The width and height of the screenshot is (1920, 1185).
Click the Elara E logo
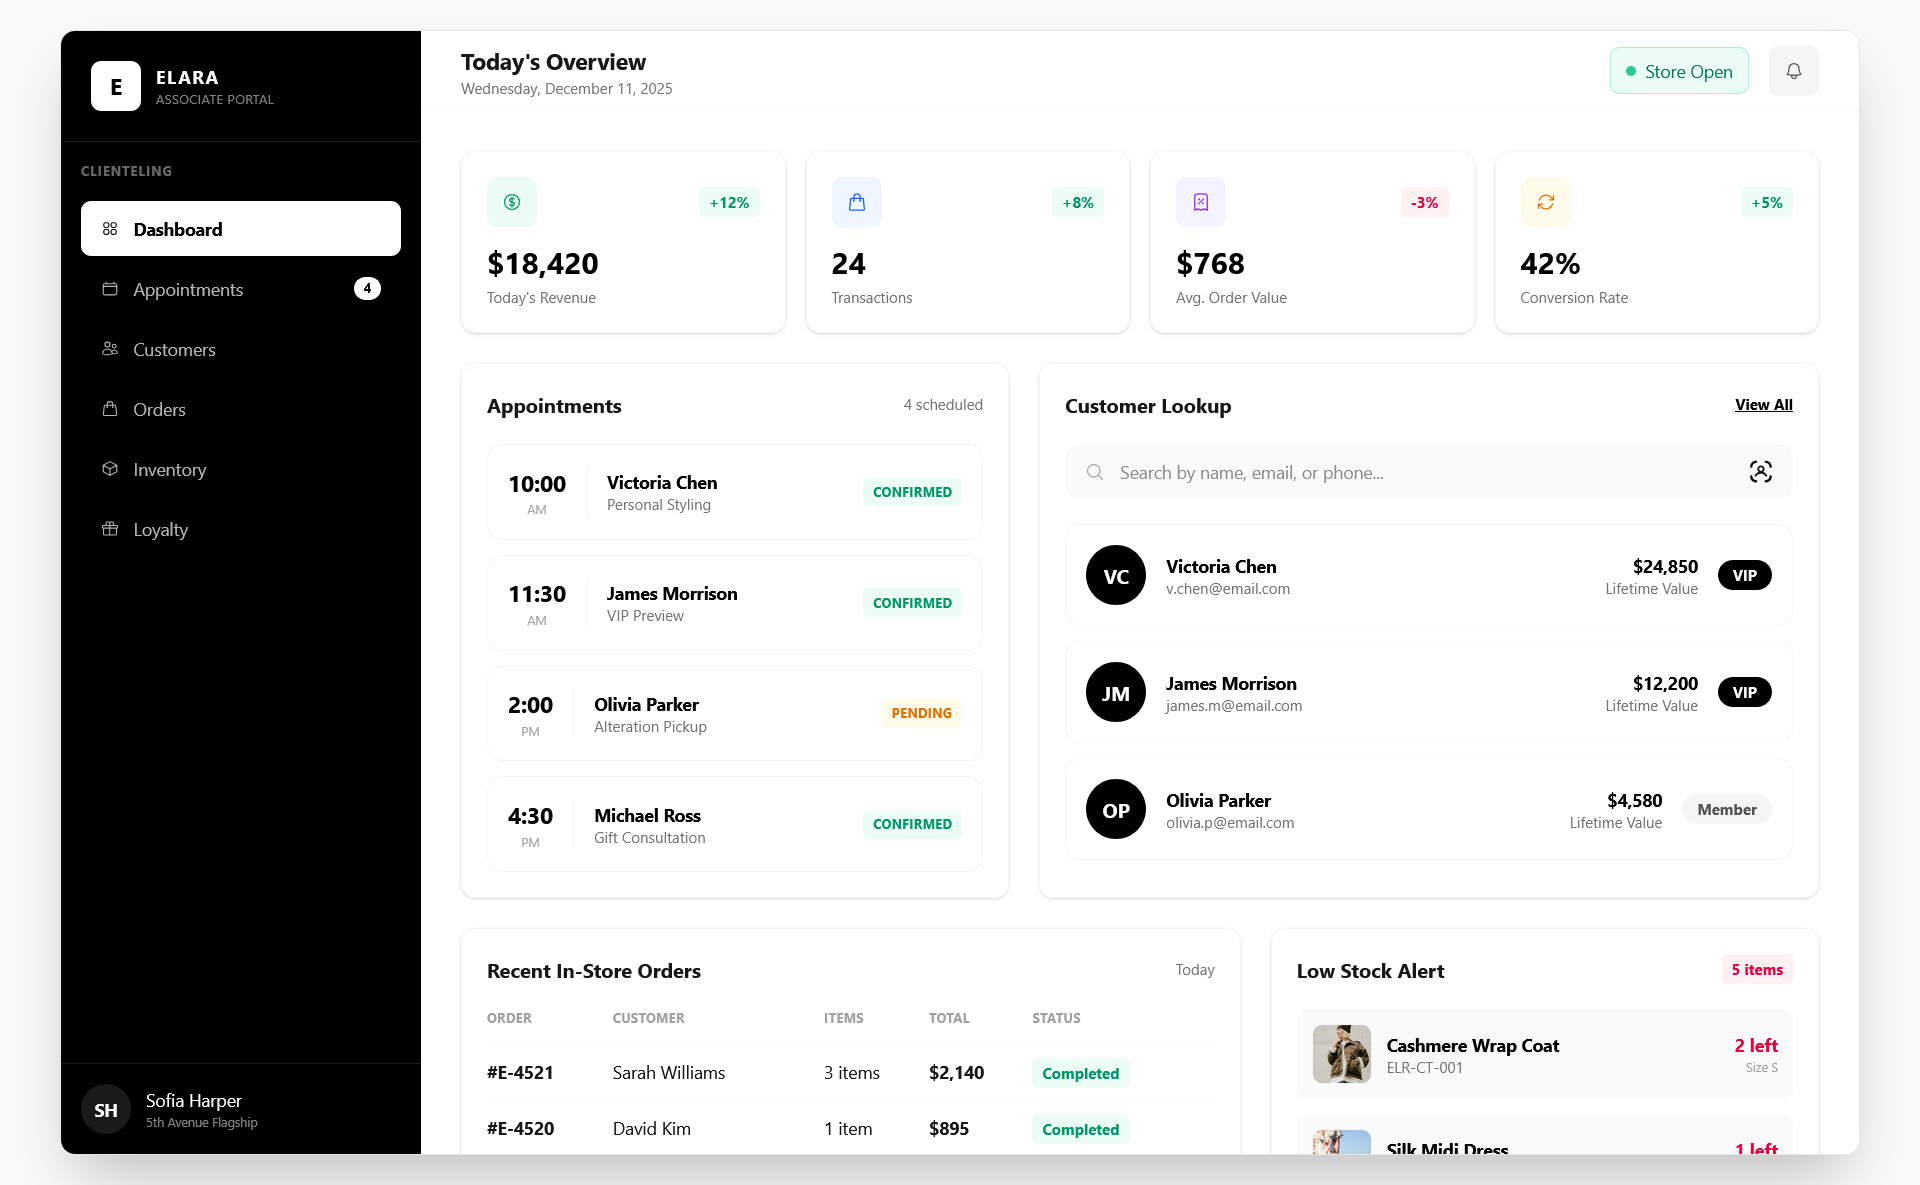pyautogui.click(x=116, y=86)
